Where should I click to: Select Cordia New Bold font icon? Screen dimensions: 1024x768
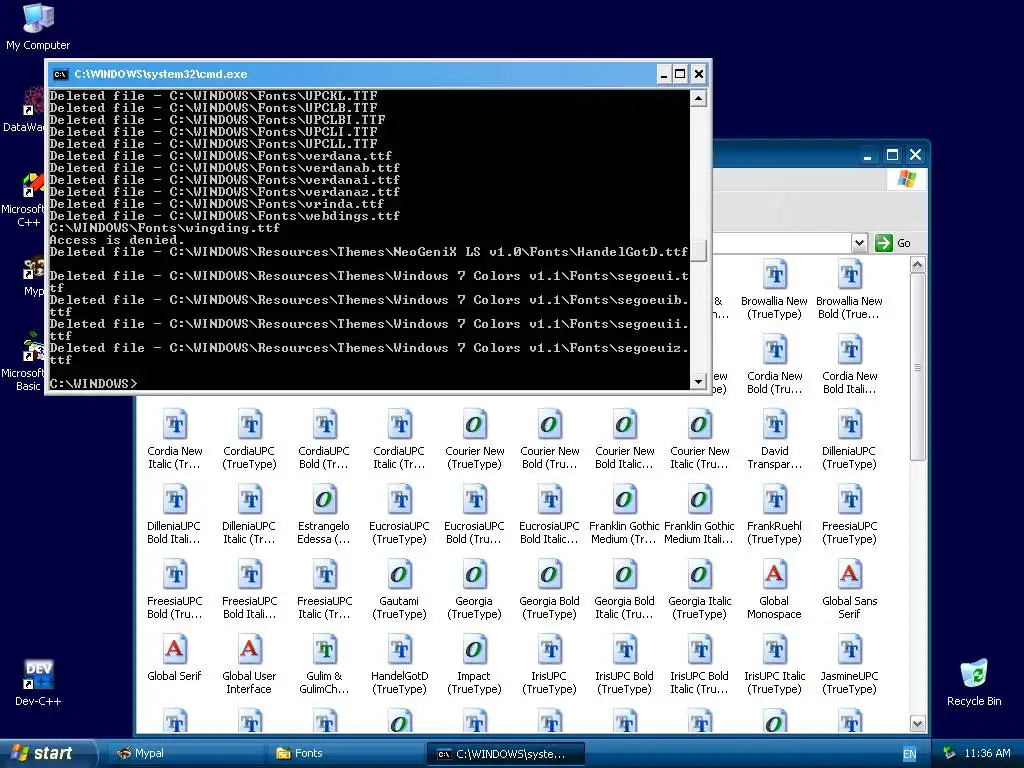coord(775,364)
